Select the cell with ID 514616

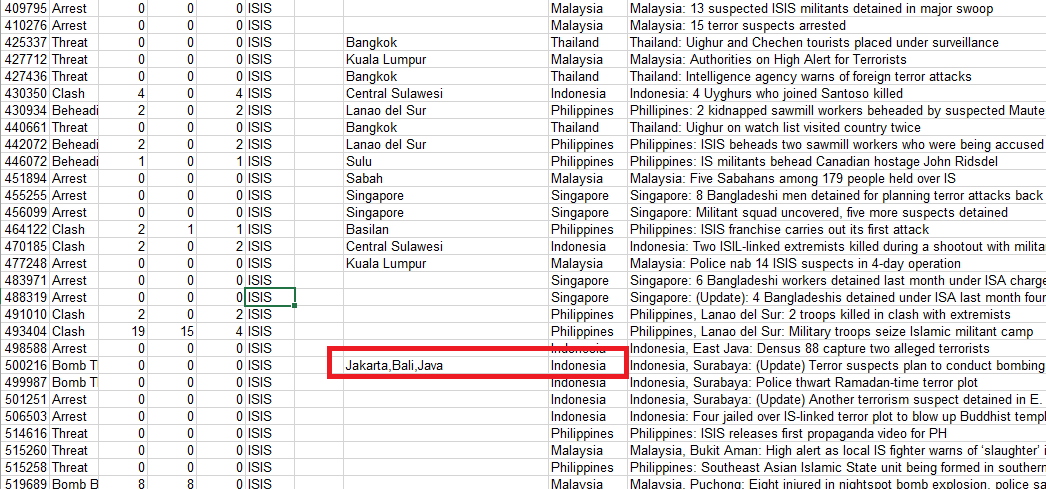(x=25, y=434)
